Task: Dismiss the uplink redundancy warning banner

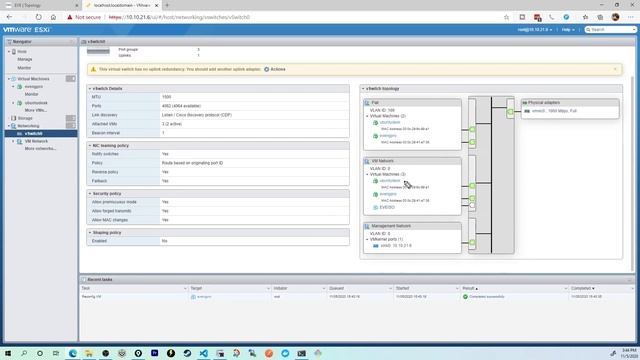Action: coord(616,69)
